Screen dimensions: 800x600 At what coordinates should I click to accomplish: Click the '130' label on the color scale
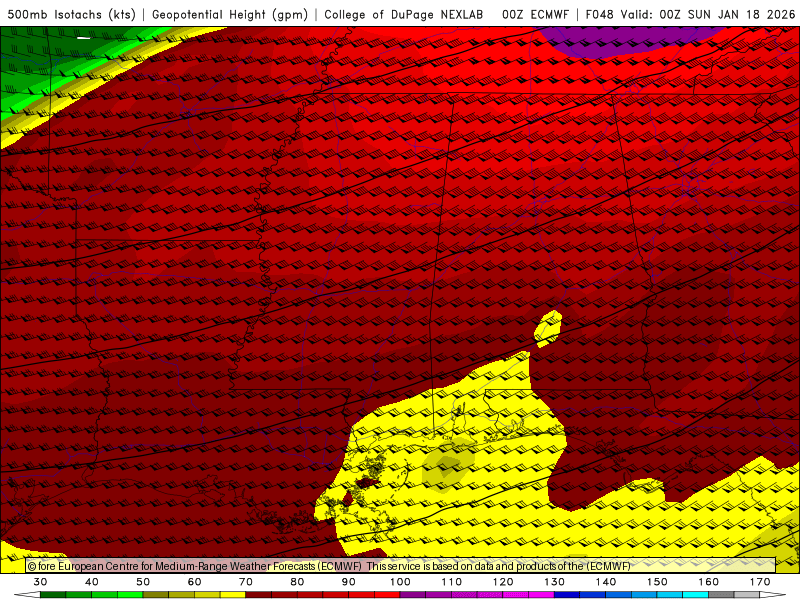pyautogui.click(x=554, y=582)
